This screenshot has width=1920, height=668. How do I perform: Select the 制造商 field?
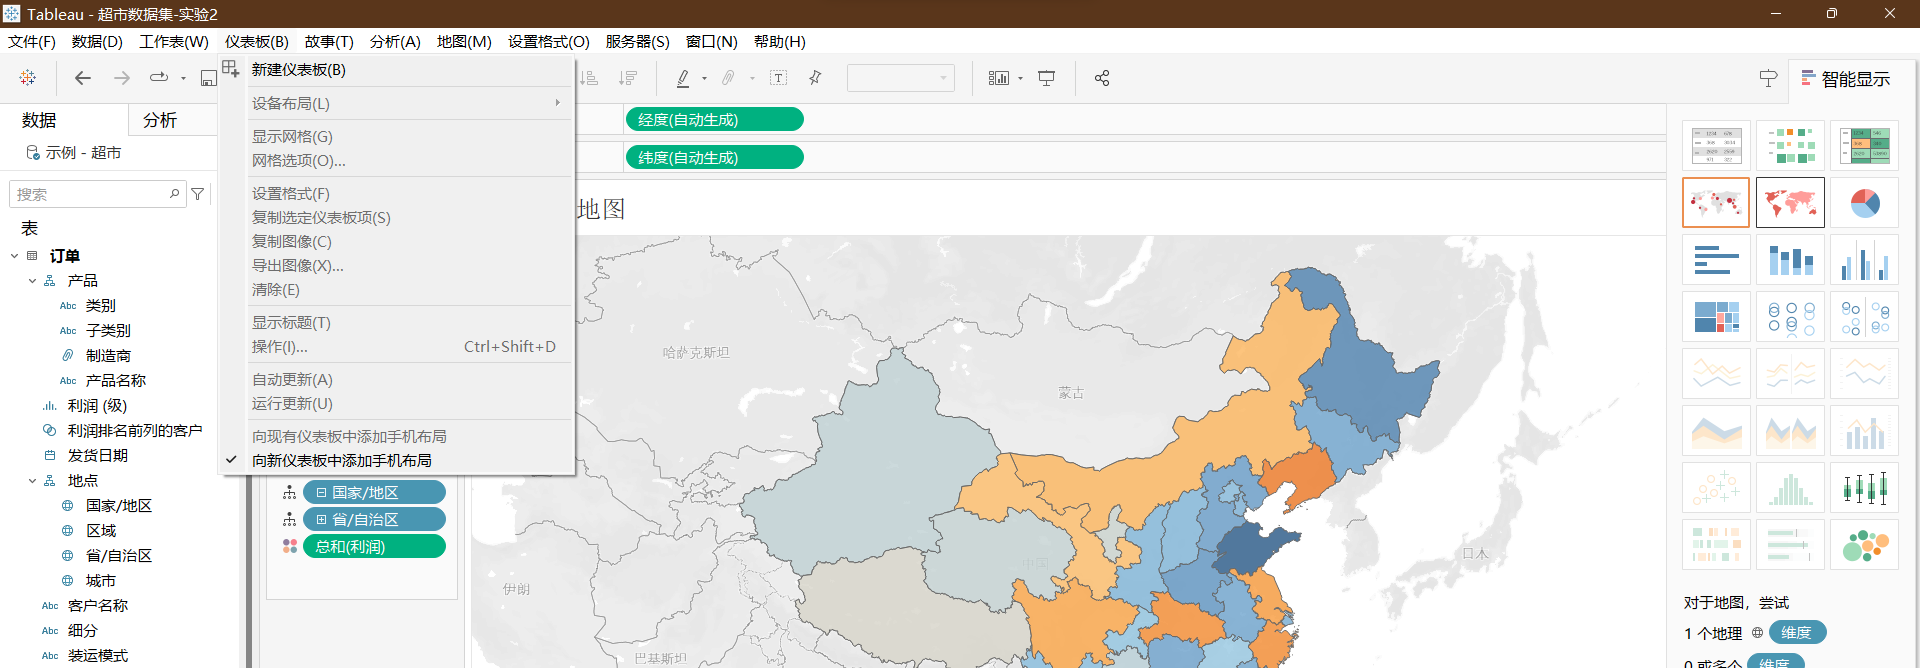point(108,355)
